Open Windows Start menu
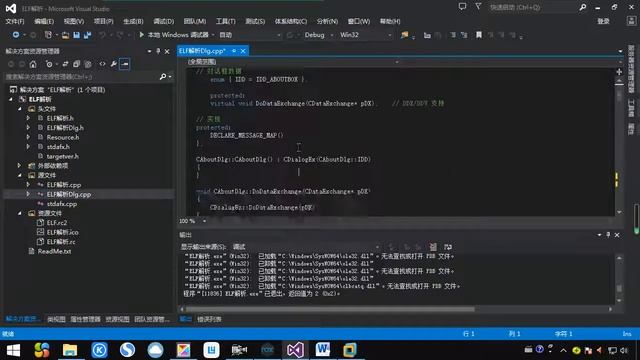640x360 pixels. (x=13, y=350)
